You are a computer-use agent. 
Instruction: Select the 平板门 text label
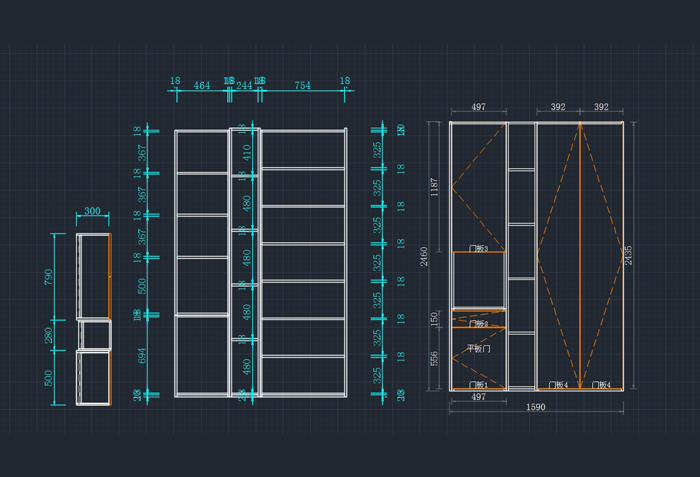tap(478, 349)
